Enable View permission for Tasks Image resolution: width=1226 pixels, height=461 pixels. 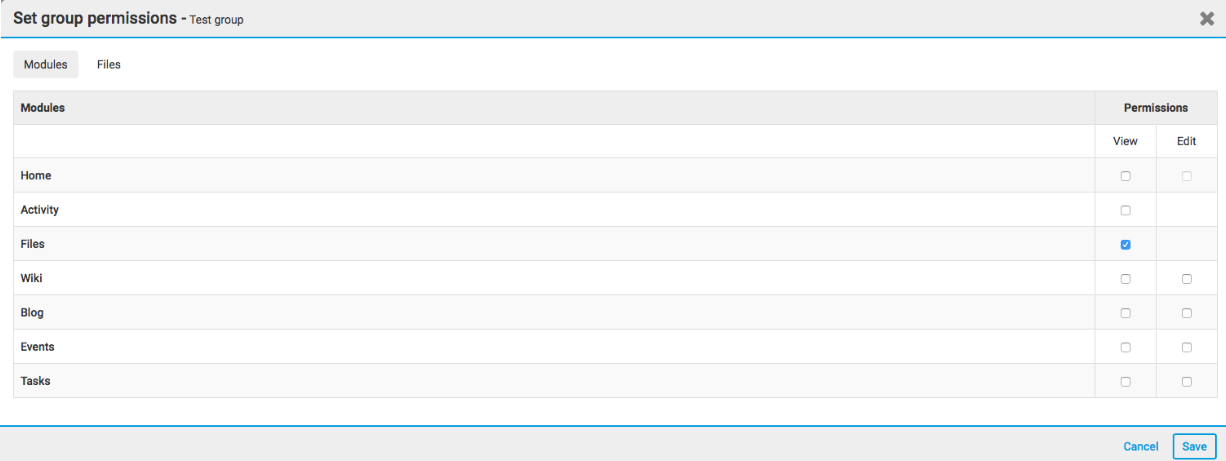coord(1126,382)
